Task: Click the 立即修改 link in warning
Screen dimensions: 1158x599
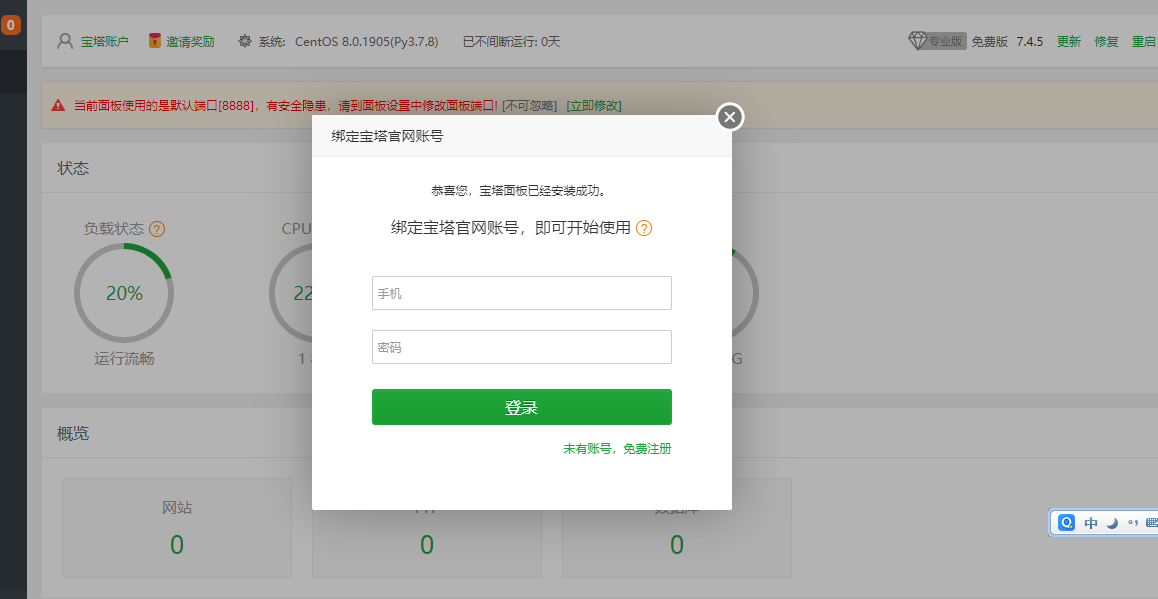Action: 594,106
